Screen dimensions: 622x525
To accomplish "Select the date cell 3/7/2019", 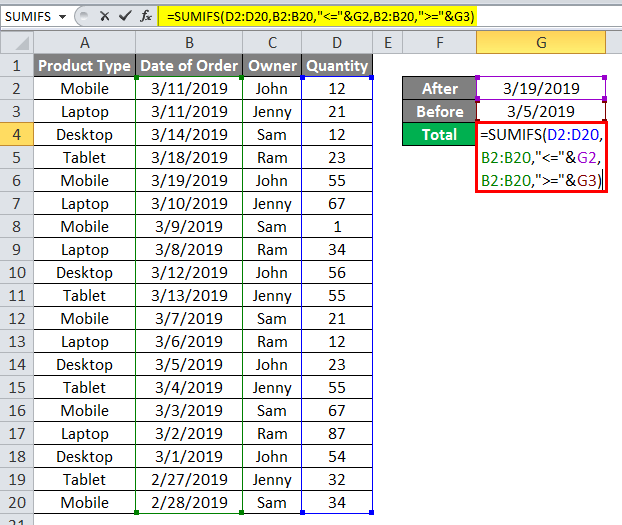I will coord(189,319).
